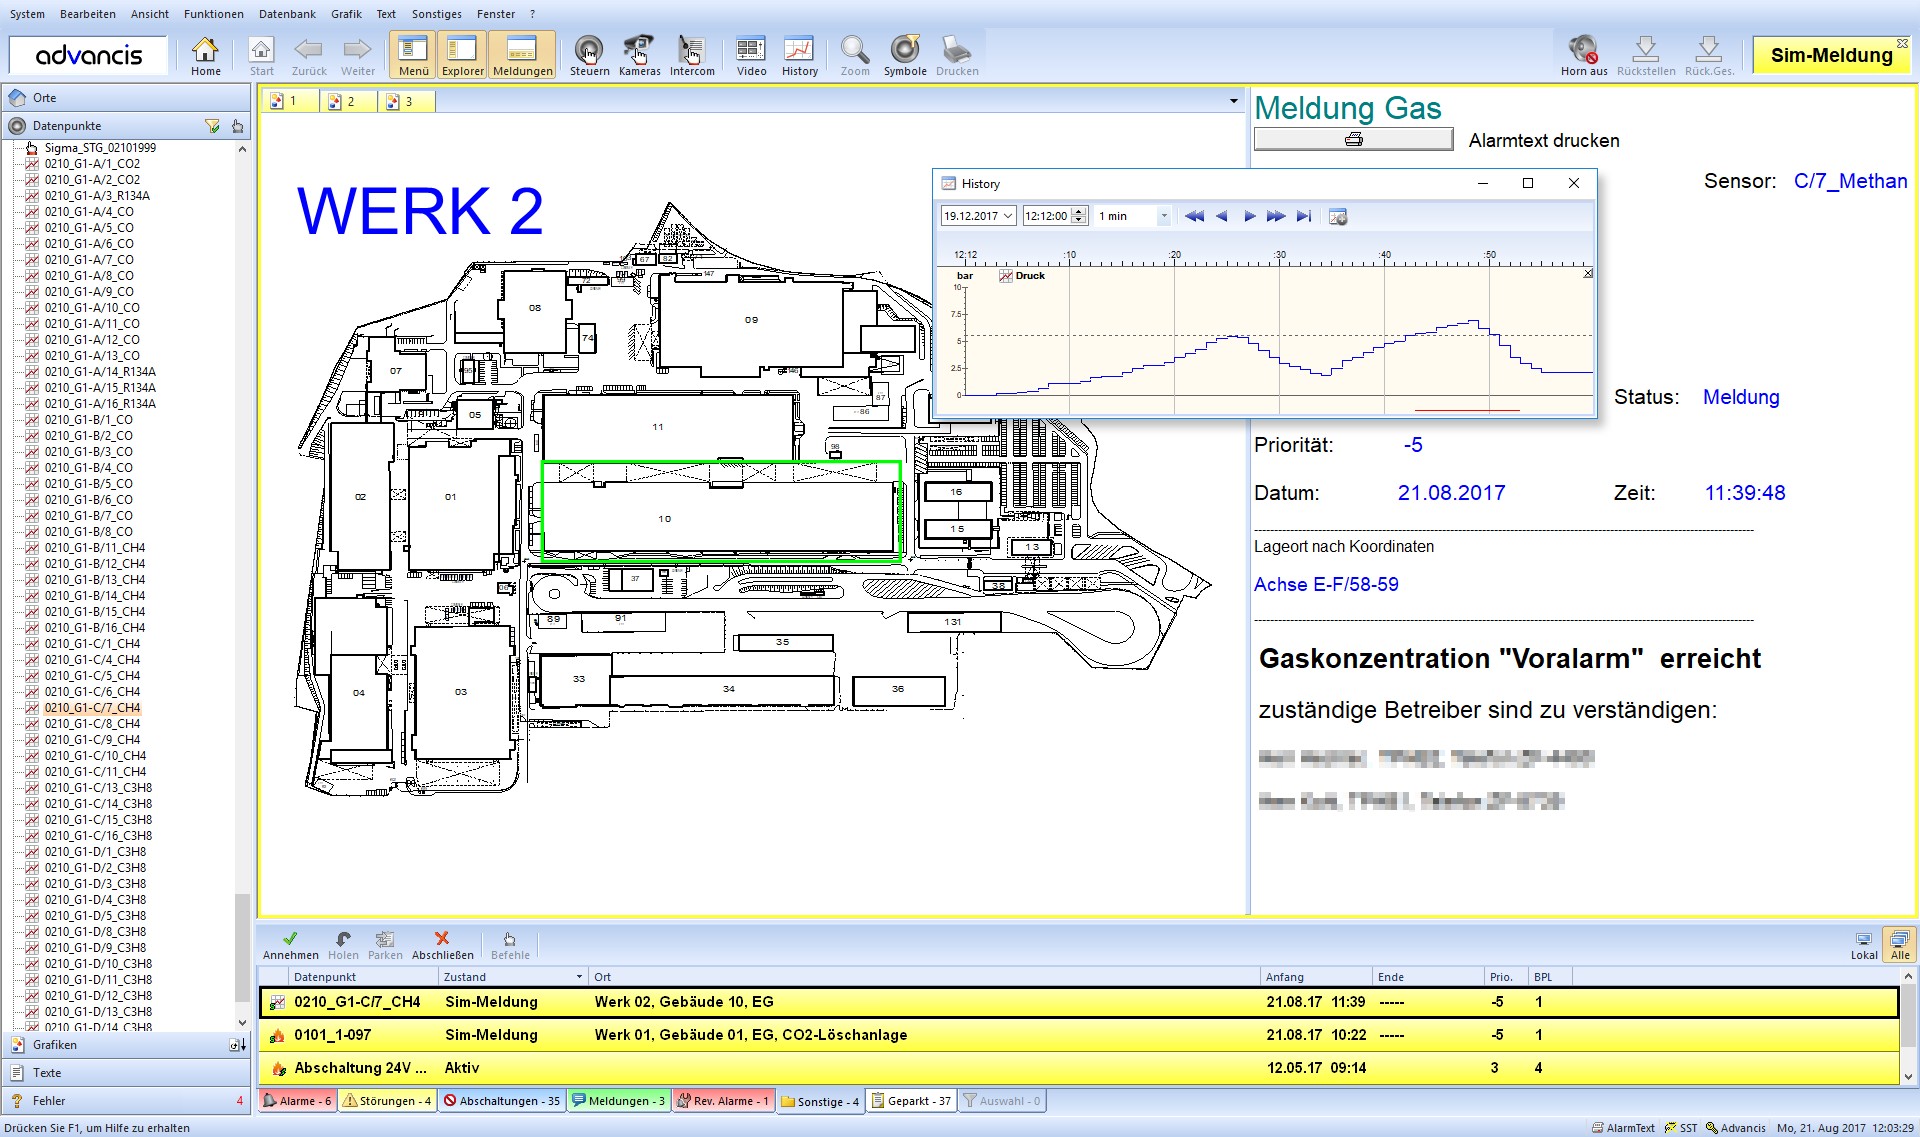The width and height of the screenshot is (1920, 1137).
Task: Go forward with the Weiter arrow
Action: 357,55
